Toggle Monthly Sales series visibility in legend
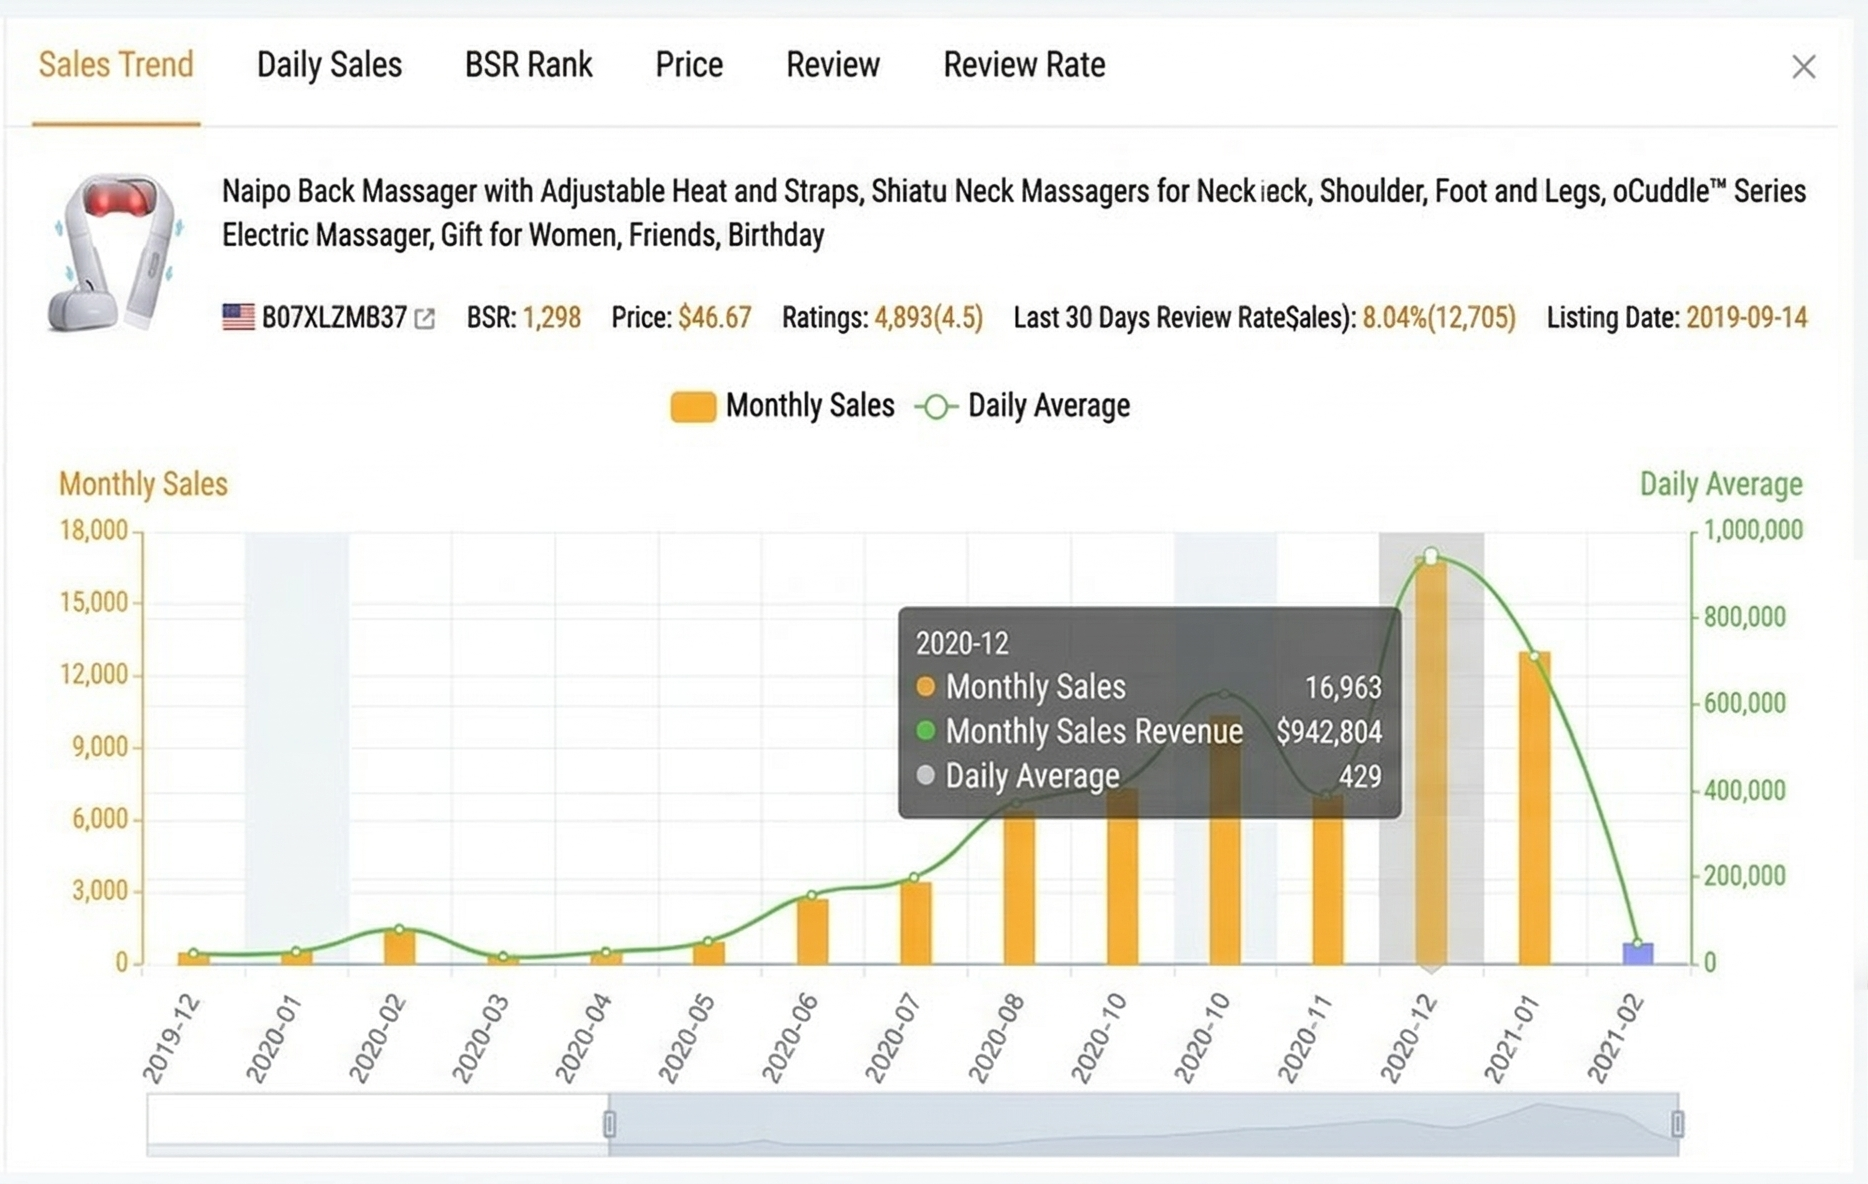 [811, 406]
